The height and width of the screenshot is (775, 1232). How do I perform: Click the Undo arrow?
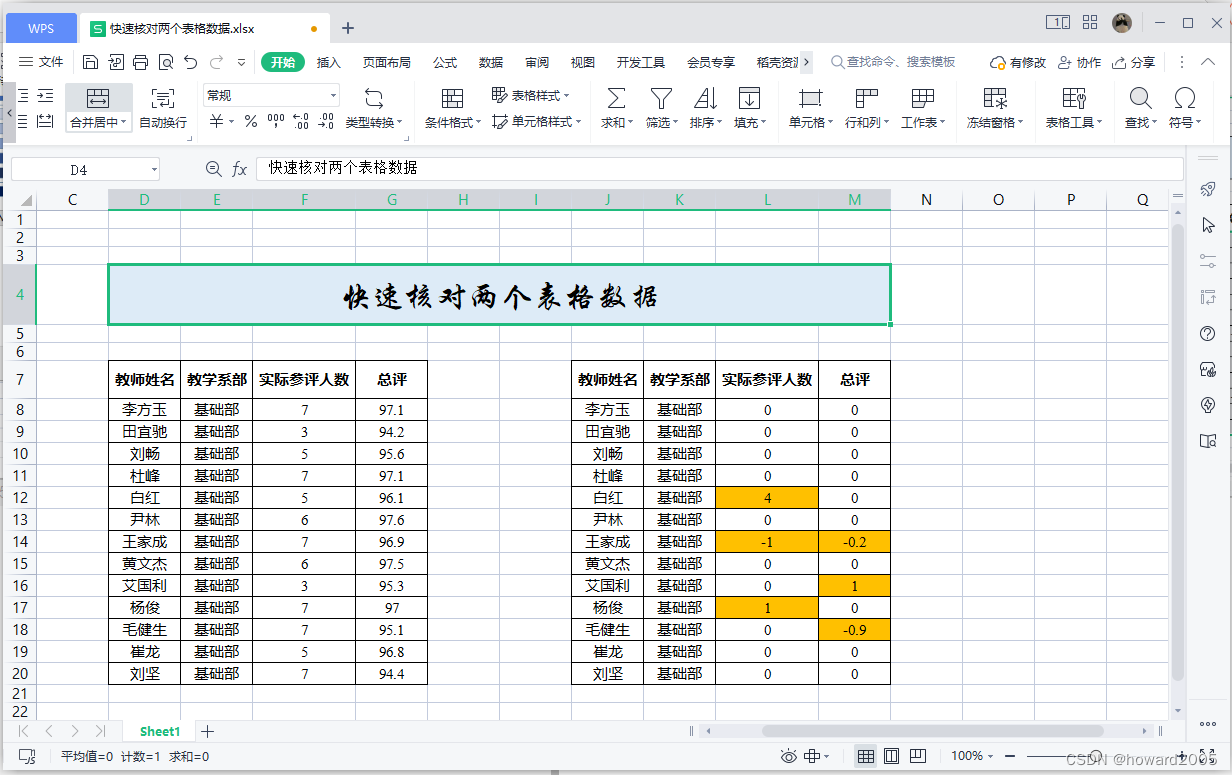(x=191, y=62)
